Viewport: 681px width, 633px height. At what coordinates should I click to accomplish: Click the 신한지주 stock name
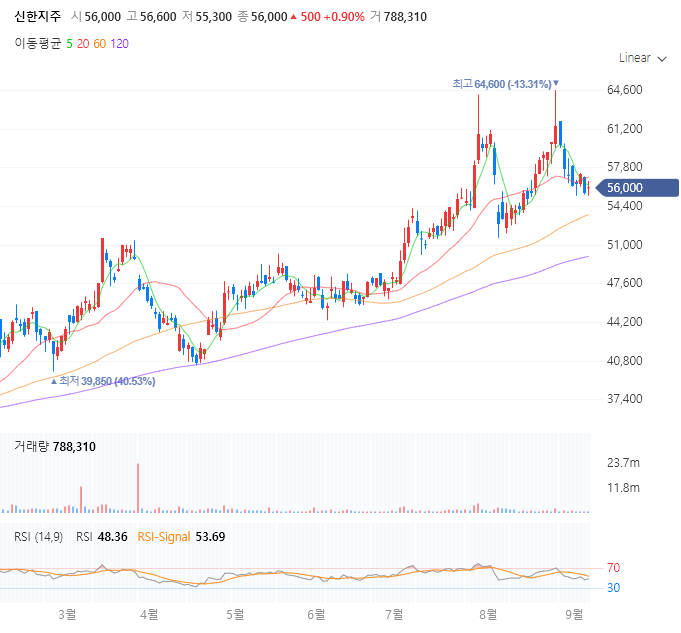[37, 17]
